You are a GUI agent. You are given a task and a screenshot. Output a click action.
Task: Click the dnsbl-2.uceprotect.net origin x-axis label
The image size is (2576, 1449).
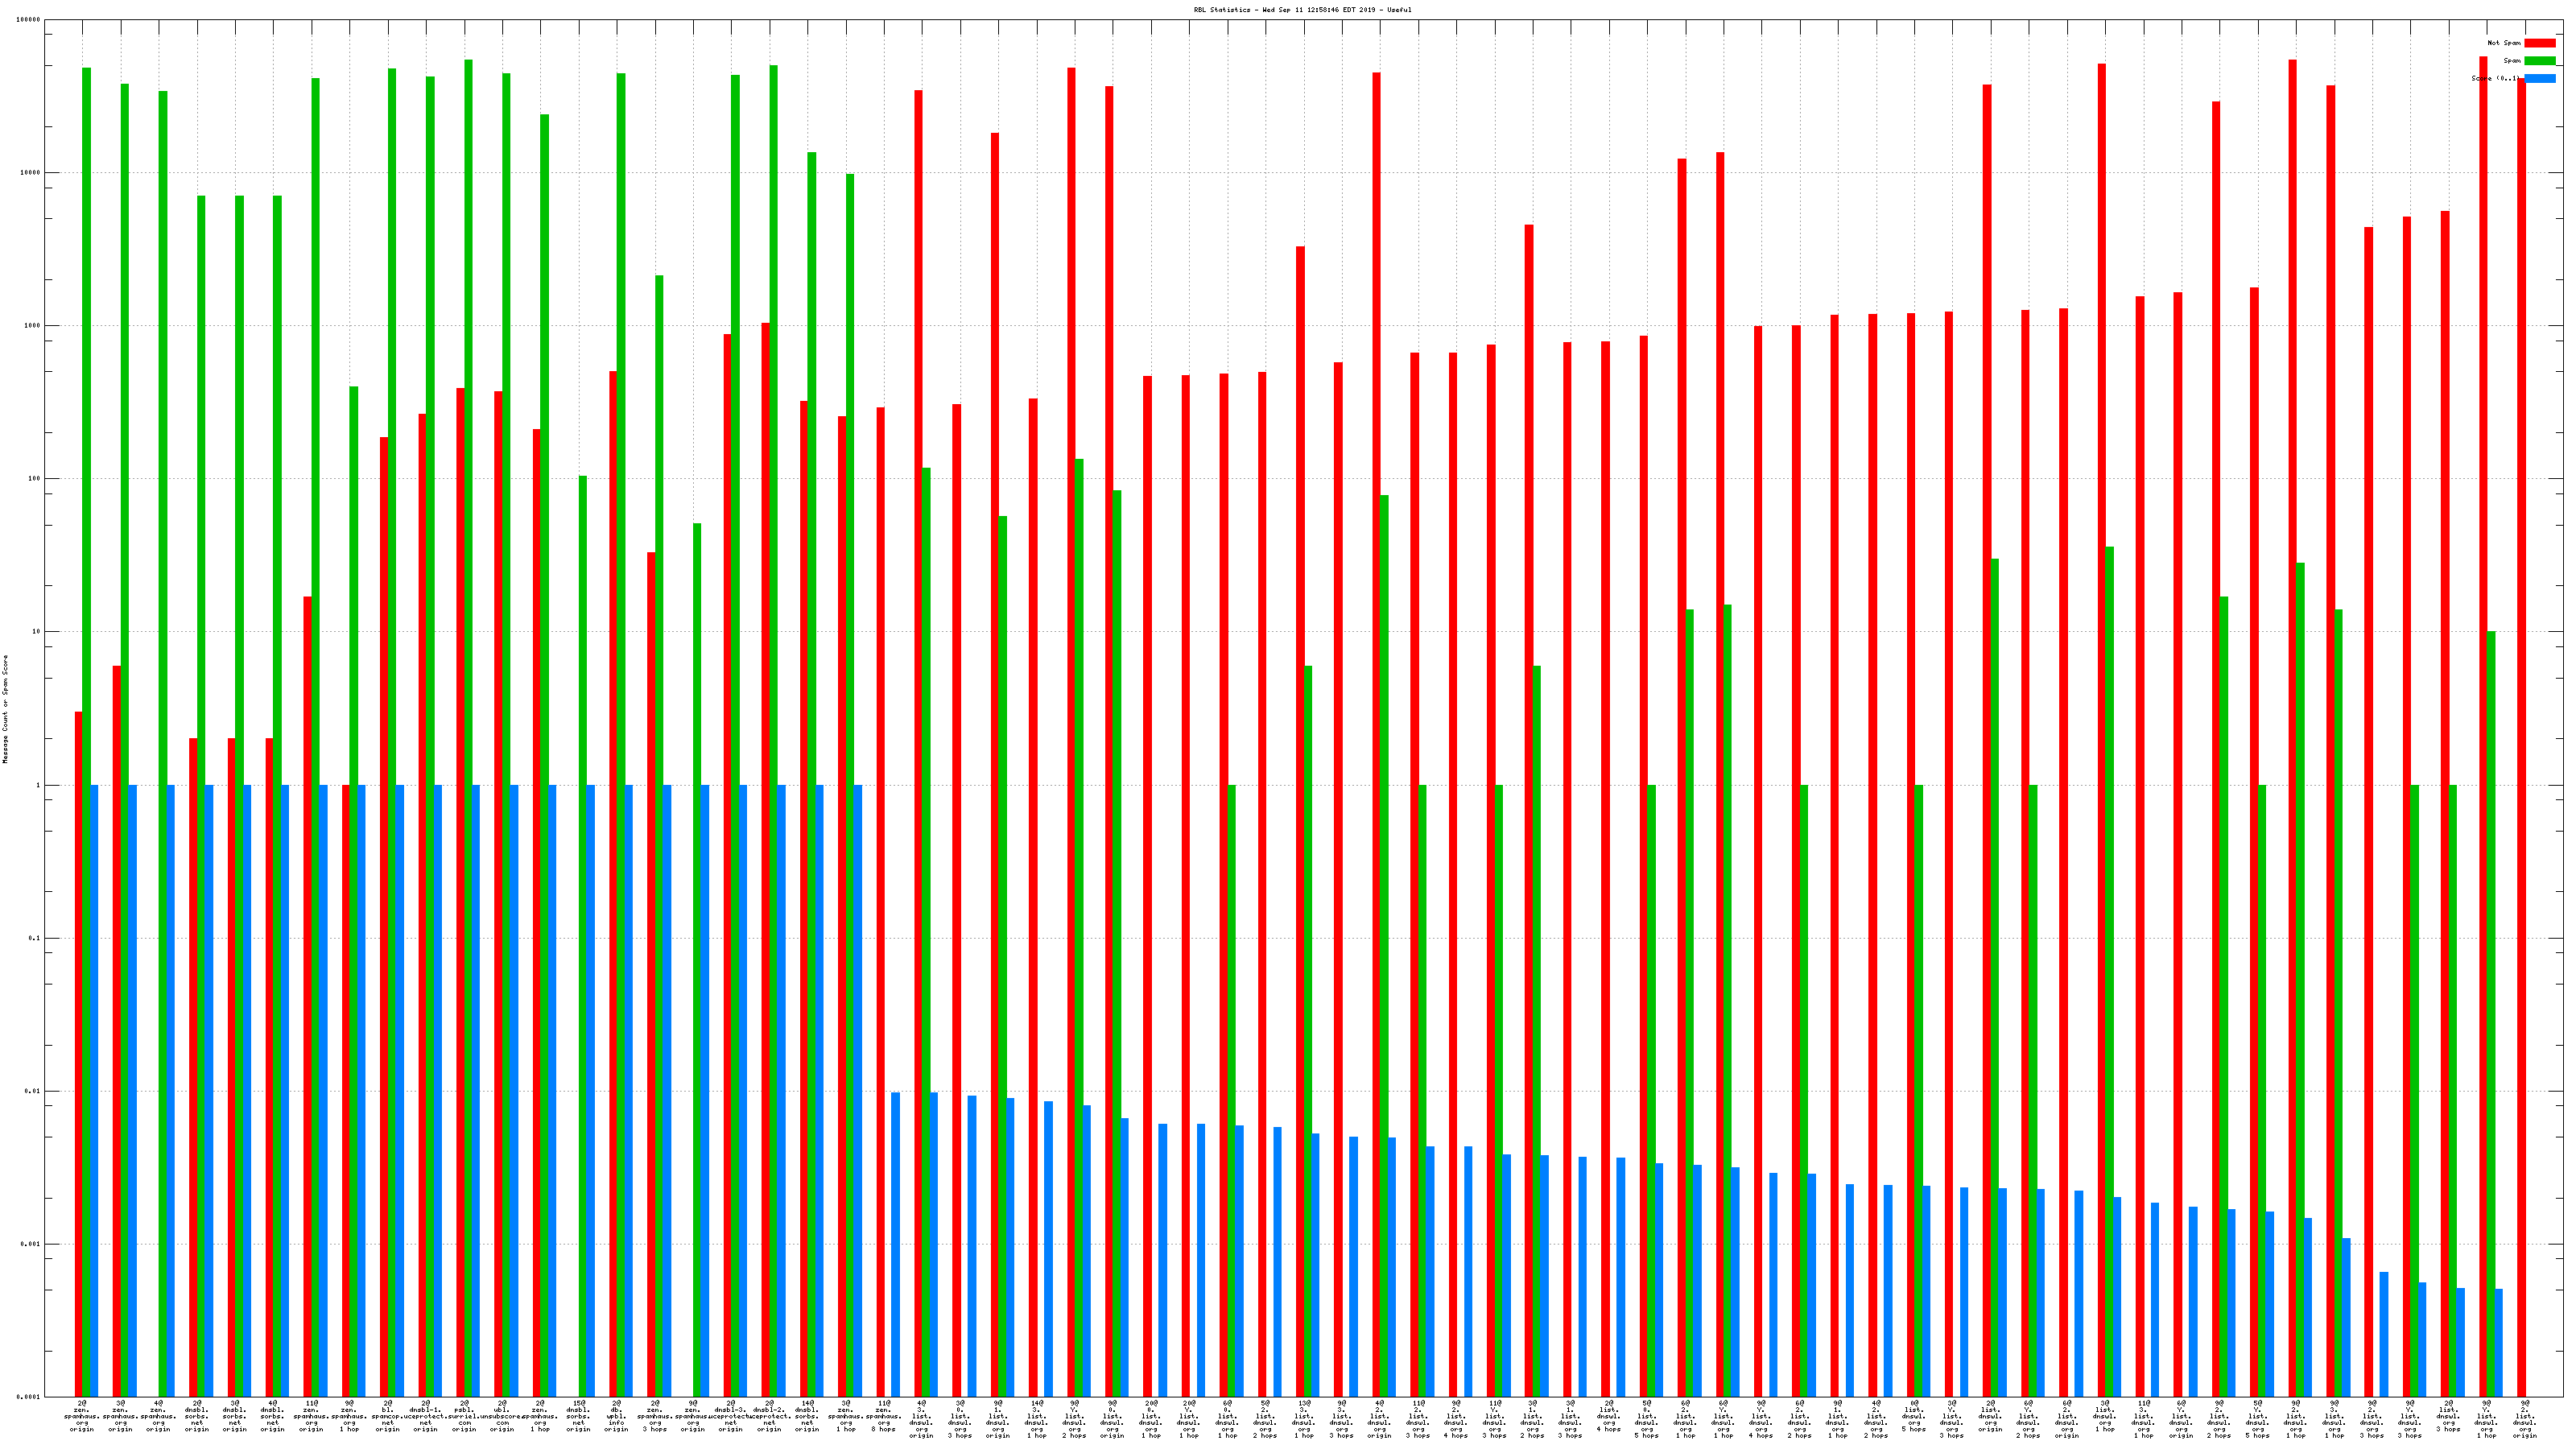(x=769, y=1416)
